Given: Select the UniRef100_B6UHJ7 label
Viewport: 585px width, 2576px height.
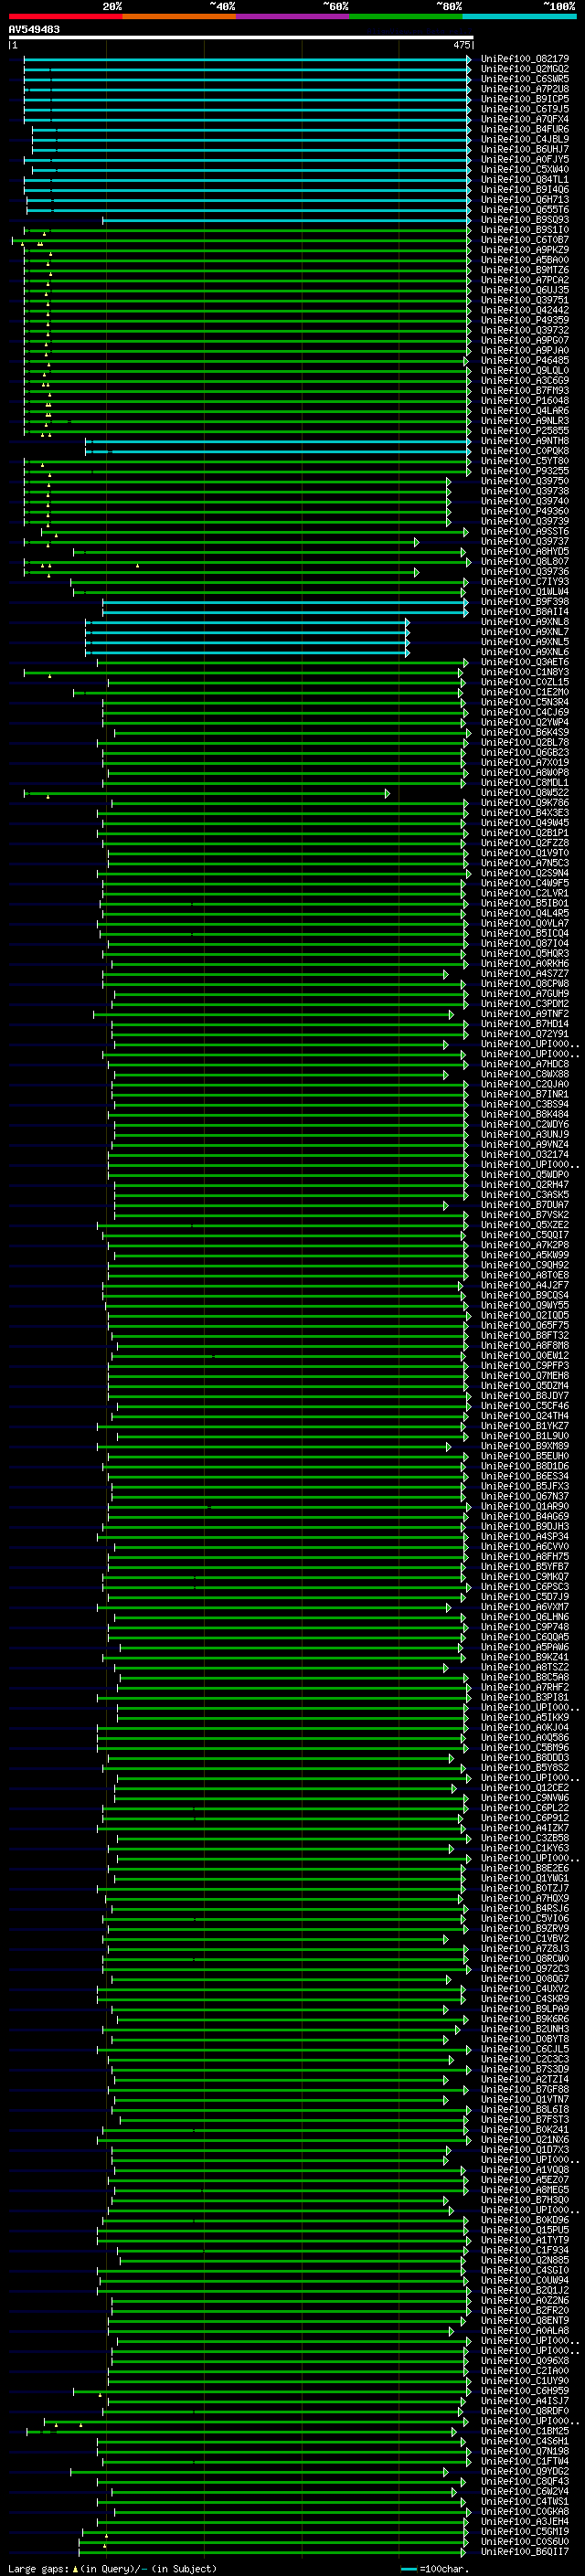Looking at the screenshot, I should (525, 149).
